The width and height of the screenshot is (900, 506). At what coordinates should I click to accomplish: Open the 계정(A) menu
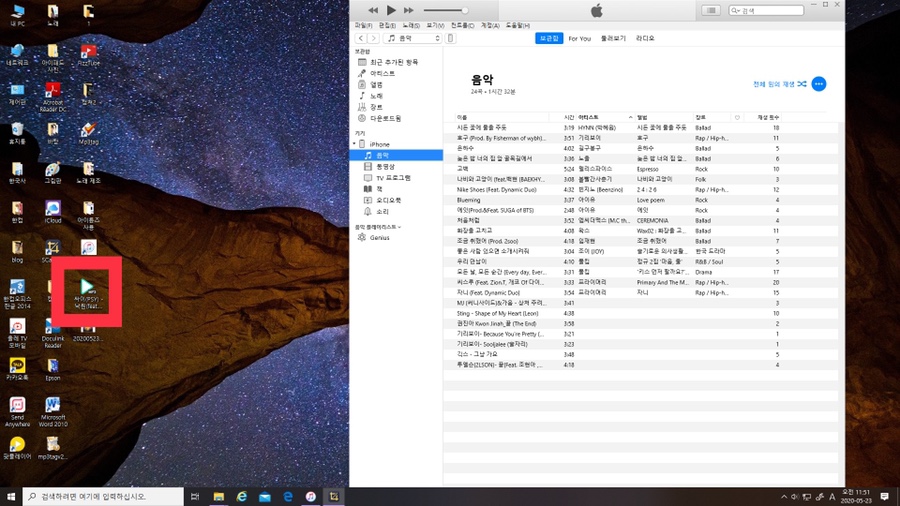pos(490,25)
